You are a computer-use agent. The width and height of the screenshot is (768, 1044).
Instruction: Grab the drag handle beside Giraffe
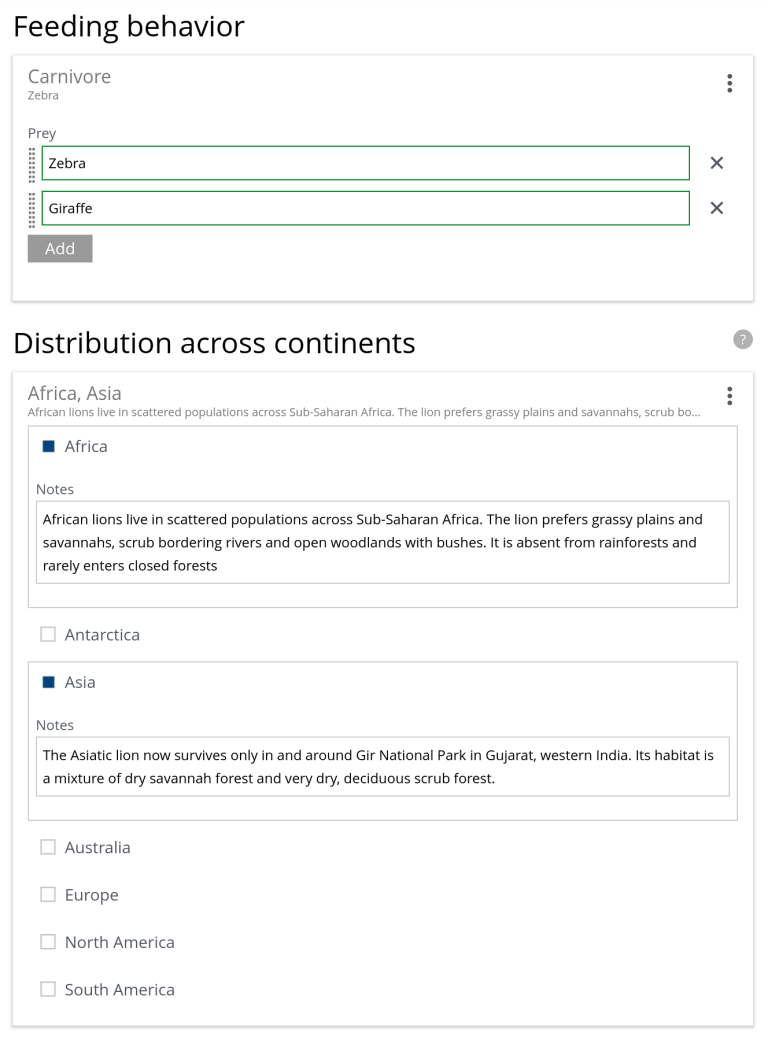pos(32,209)
